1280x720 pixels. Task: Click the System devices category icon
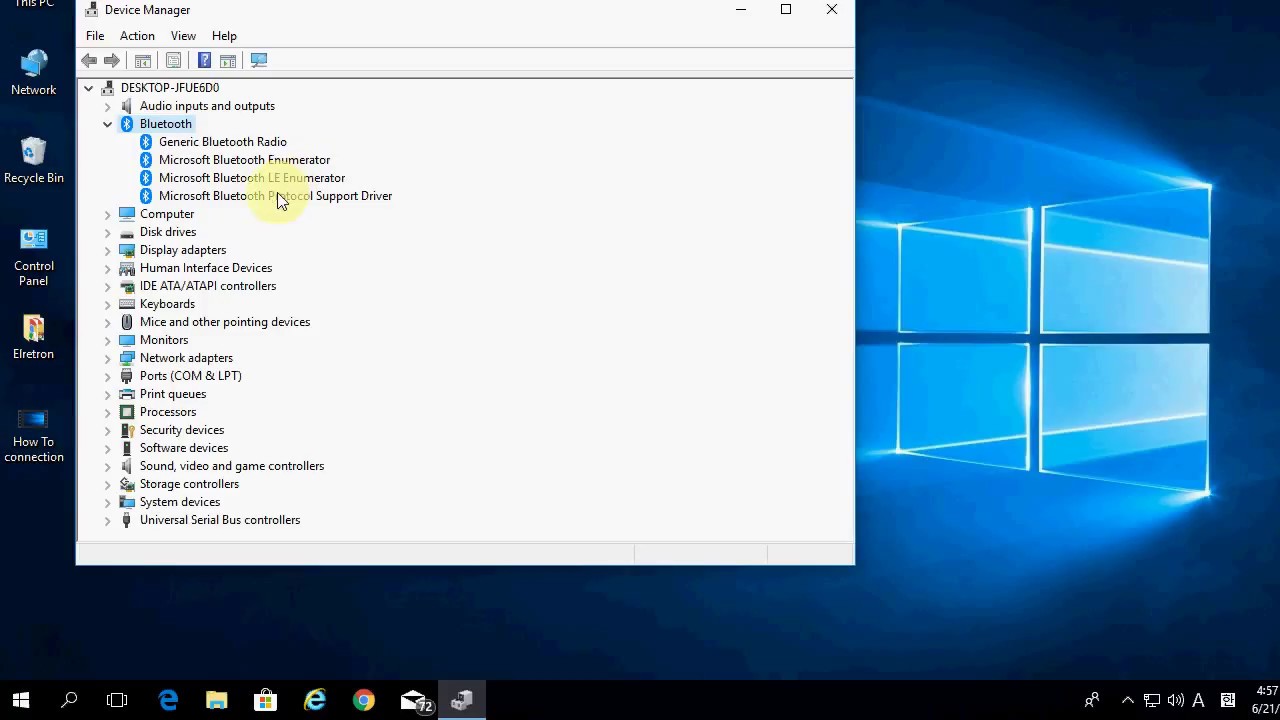pyautogui.click(x=127, y=502)
